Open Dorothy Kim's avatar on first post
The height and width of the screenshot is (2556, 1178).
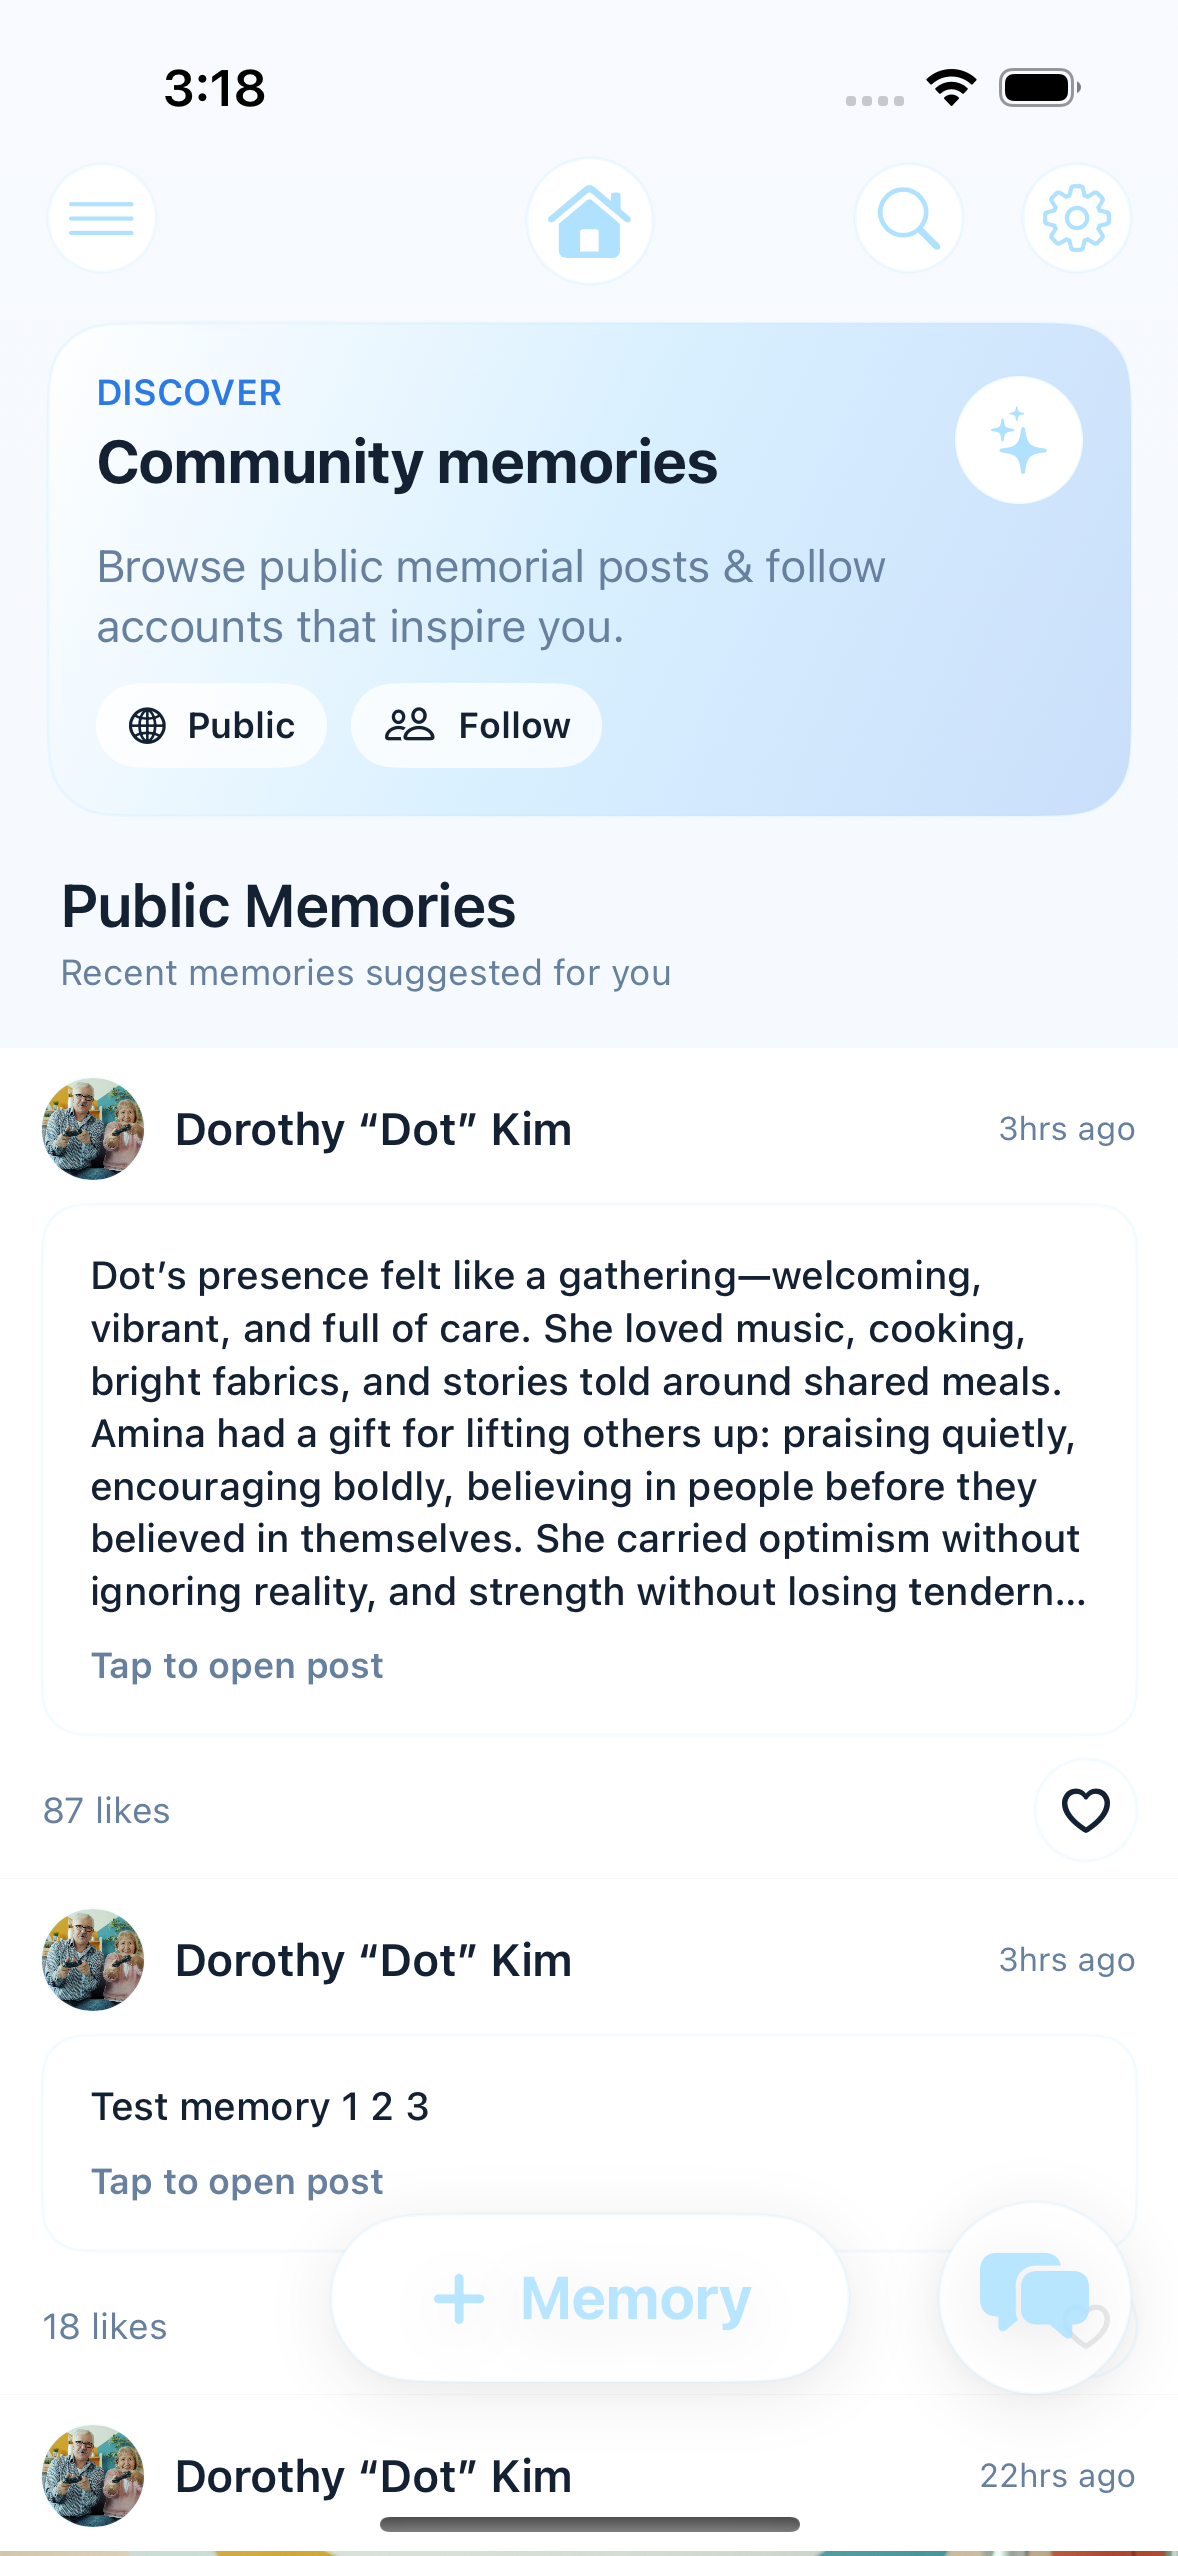(93, 1129)
